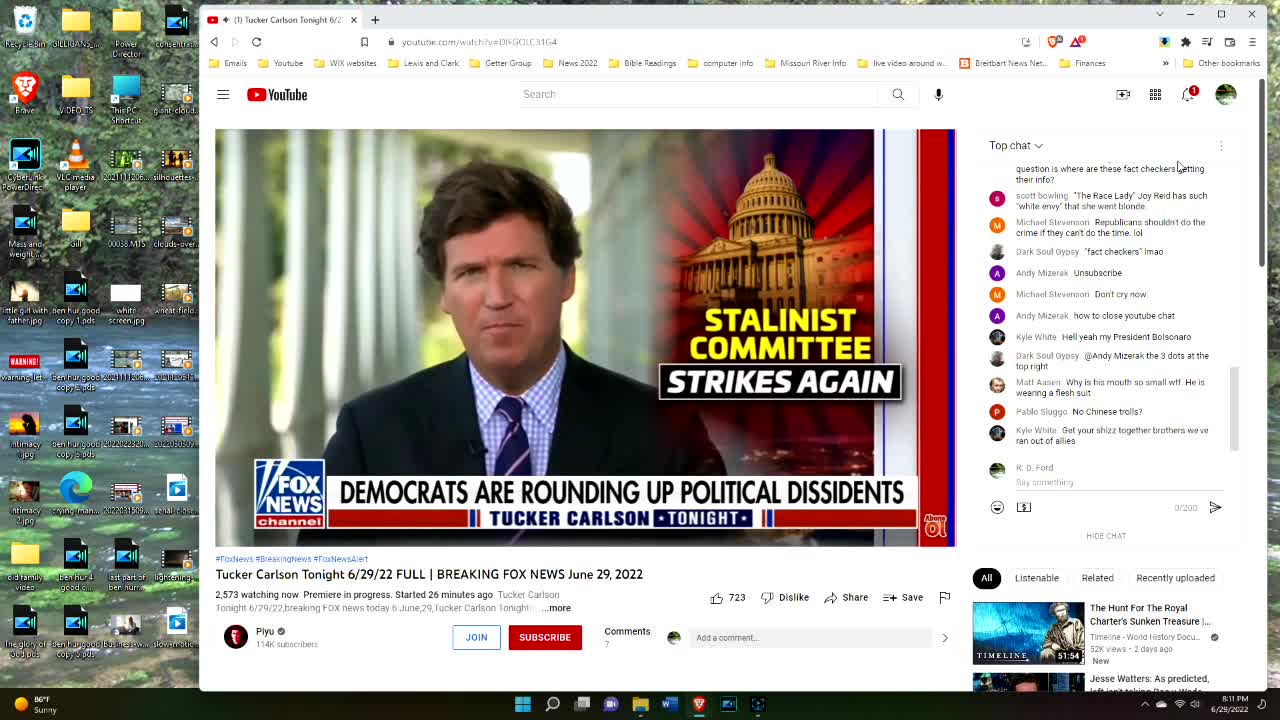This screenshot has height=720, width=1280.
Task: Open the Finances bookmark folder
Action: point(1082,63)
